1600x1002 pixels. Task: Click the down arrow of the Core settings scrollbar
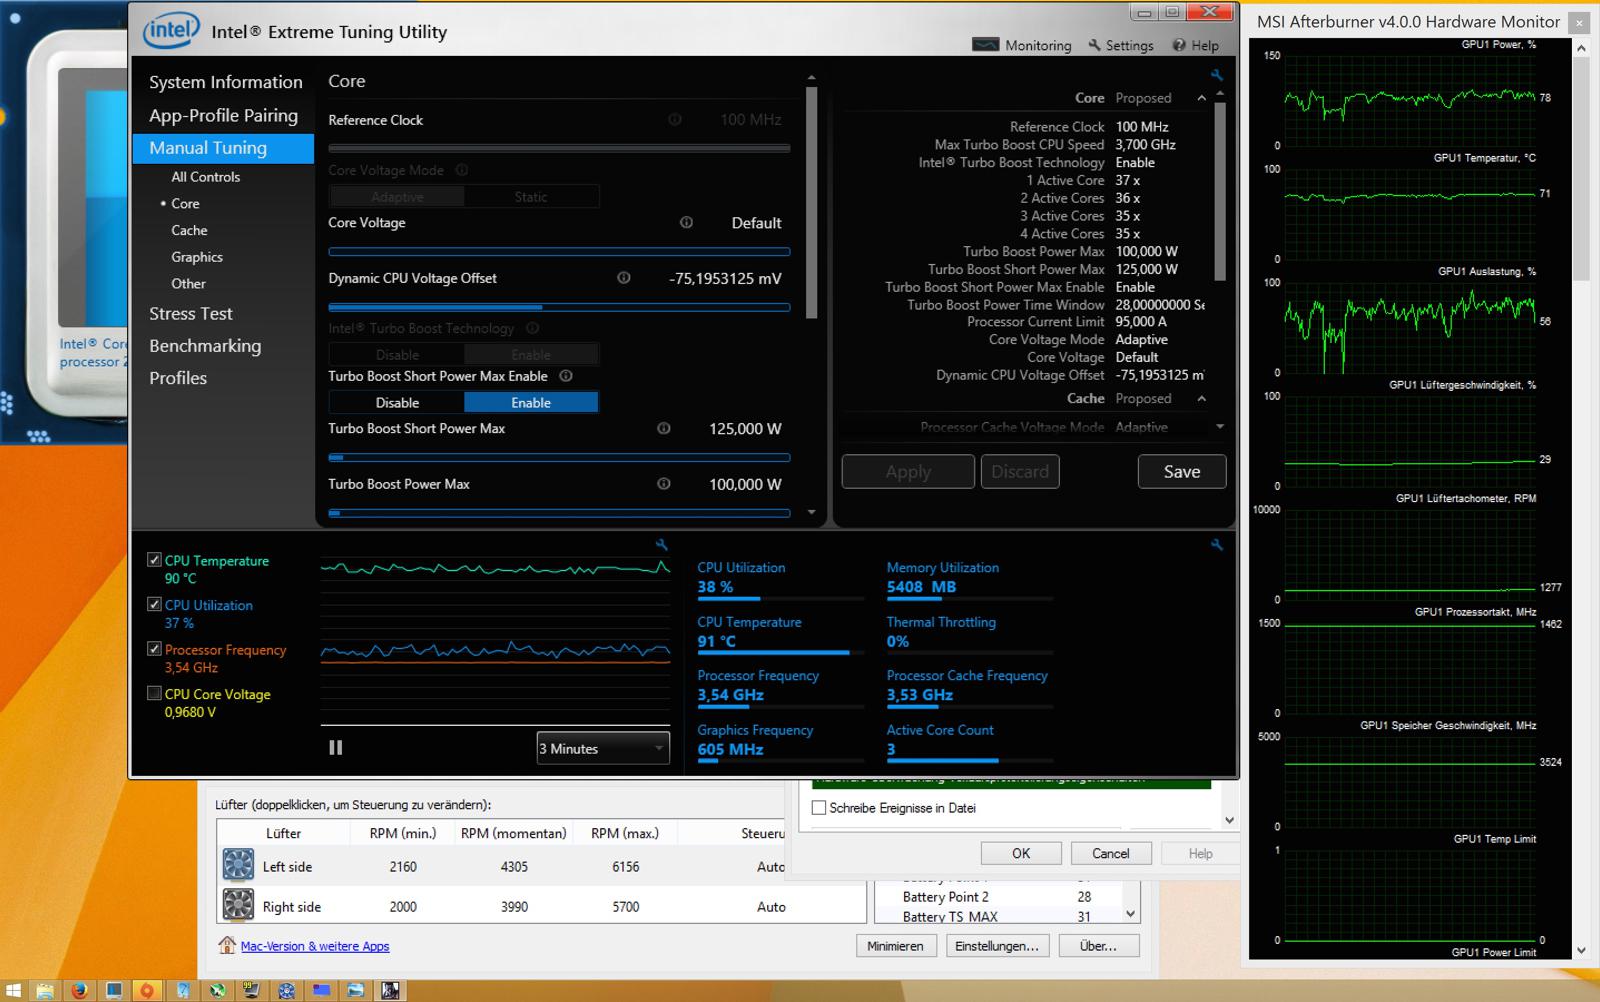[811, 512]
